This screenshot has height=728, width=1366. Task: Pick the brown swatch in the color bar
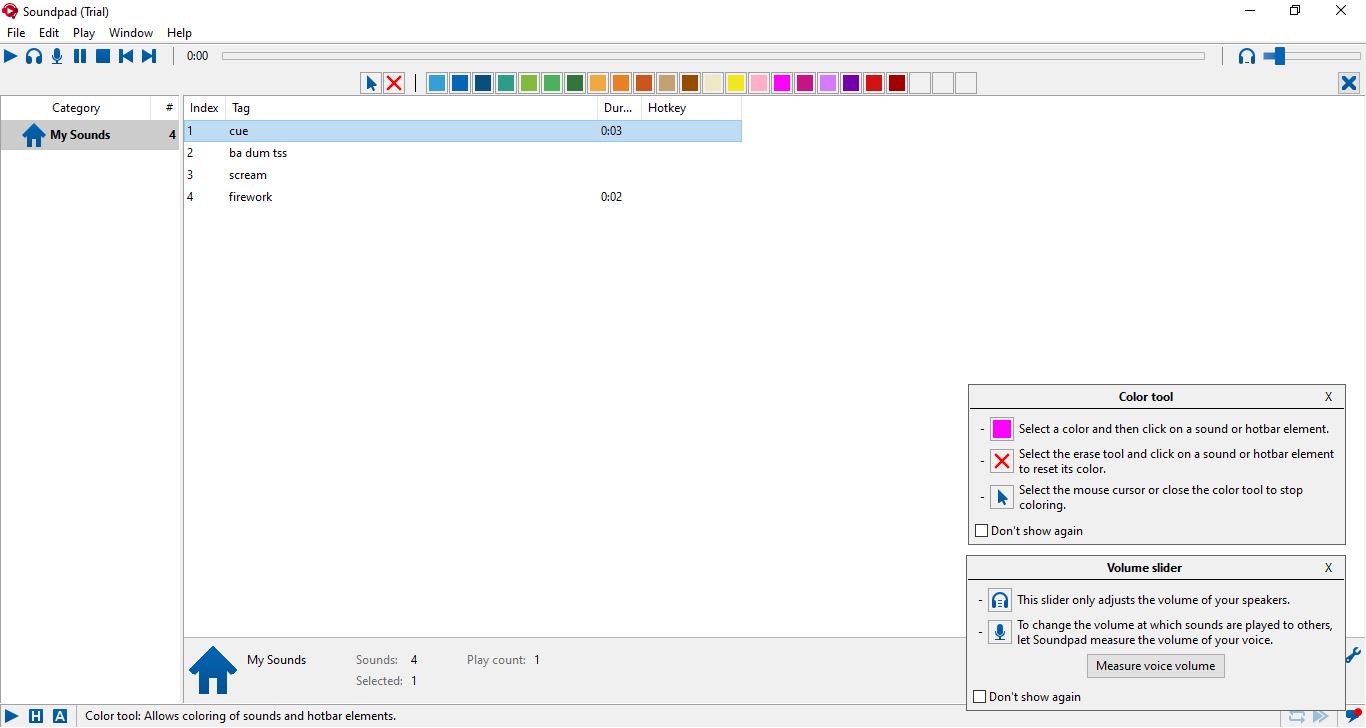click(x=690, y=83)
